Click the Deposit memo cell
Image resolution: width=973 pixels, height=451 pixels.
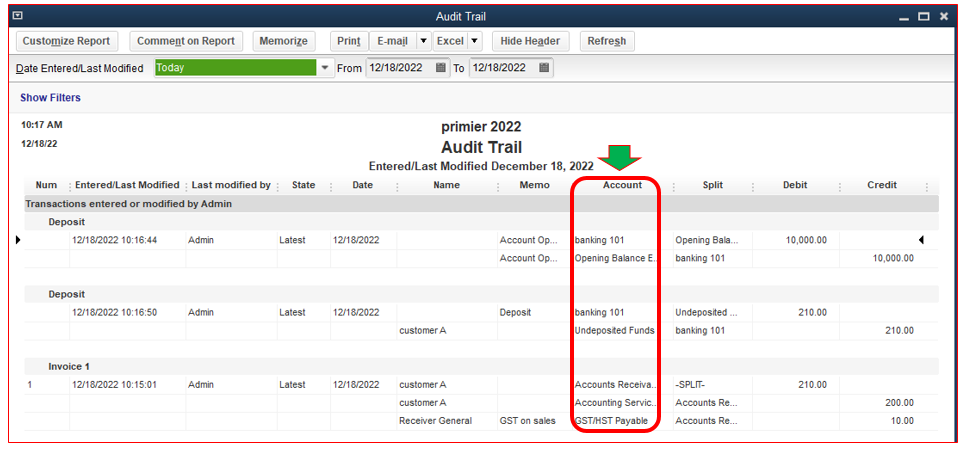[515, 313]
